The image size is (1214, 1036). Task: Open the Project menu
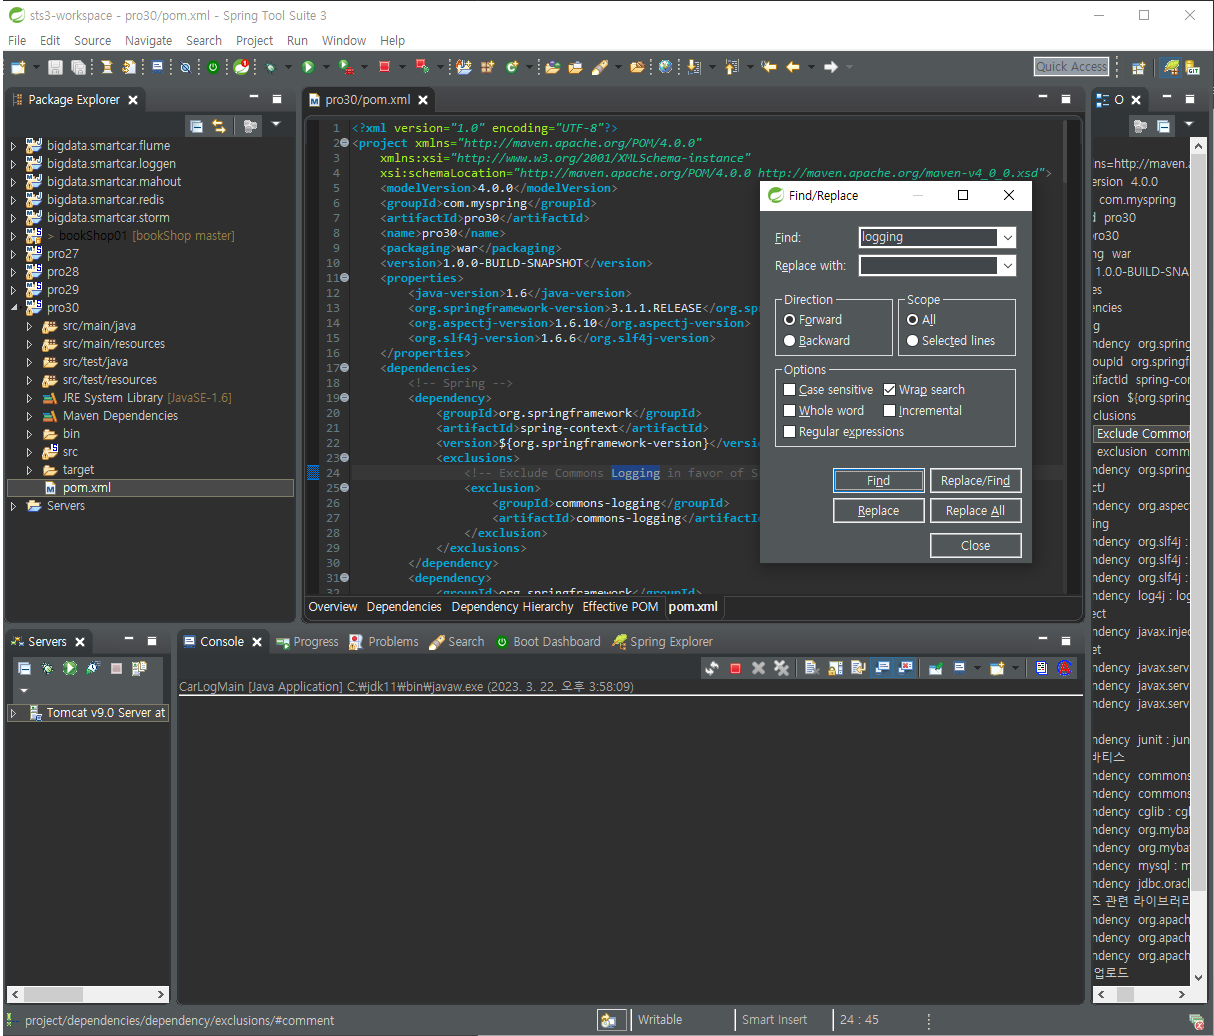point(254,41)
